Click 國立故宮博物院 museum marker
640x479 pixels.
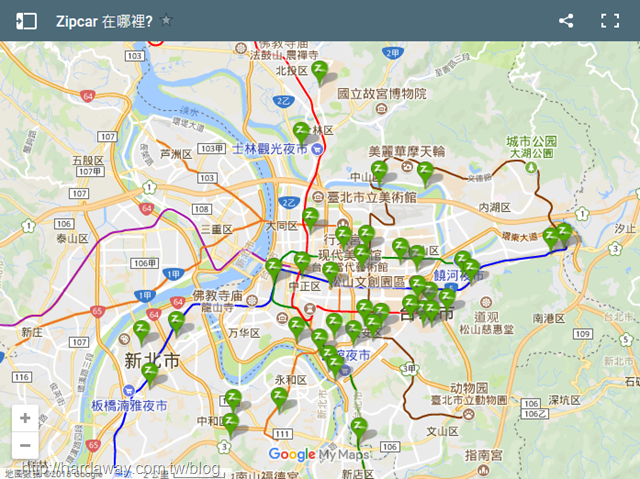(x=381, y=109)
